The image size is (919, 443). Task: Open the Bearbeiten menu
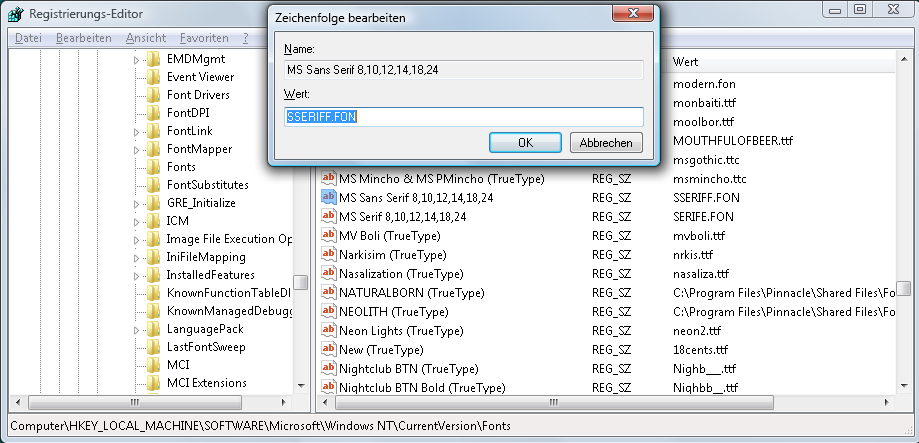tap(84, 38)
